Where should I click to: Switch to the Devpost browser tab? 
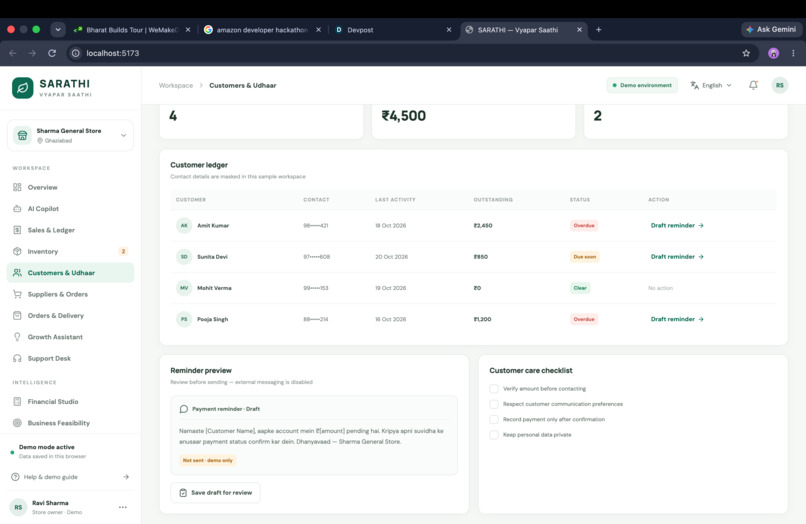(393, 30)
